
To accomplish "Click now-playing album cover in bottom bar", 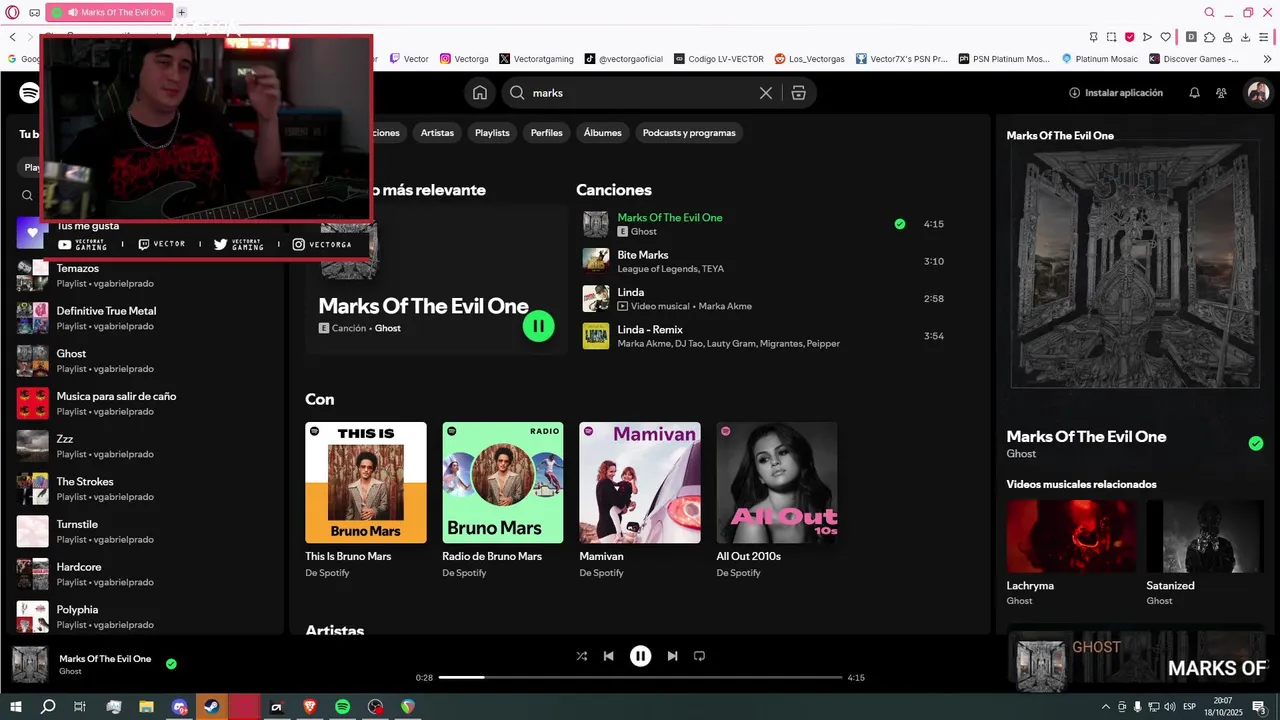I will tap(30, 664).
